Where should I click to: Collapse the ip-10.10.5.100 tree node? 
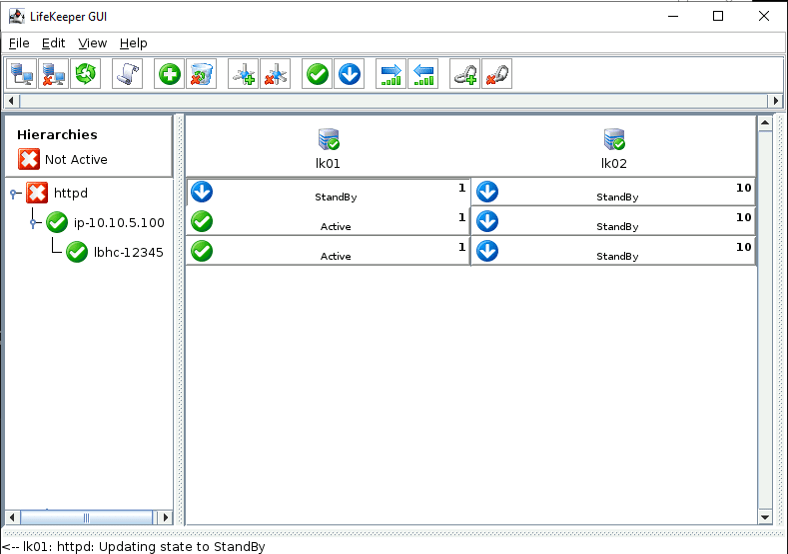click(x=34, y=223)
